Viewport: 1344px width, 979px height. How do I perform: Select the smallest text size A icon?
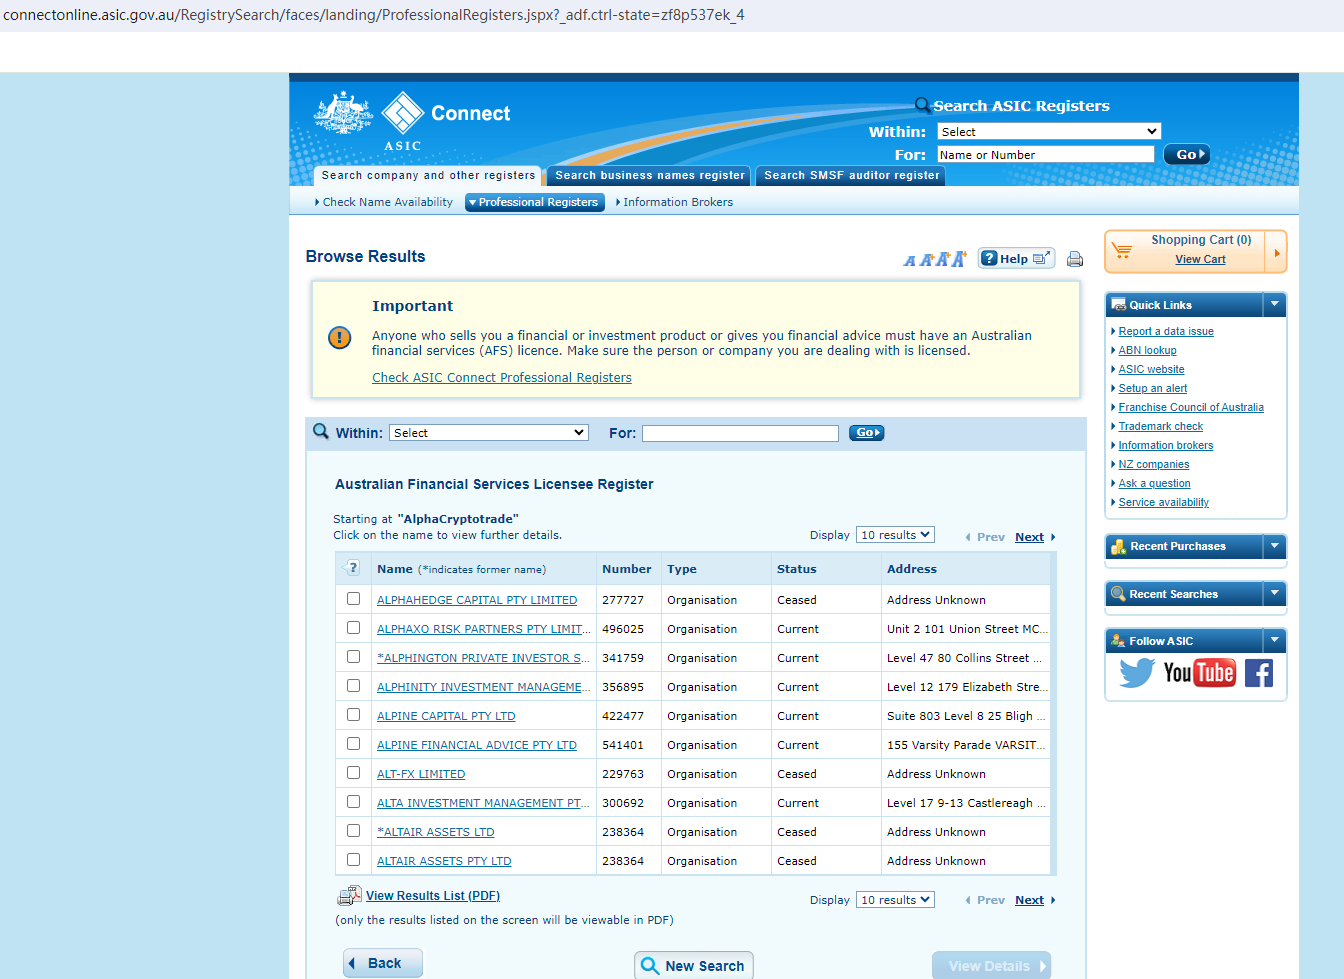coord(909,261)
